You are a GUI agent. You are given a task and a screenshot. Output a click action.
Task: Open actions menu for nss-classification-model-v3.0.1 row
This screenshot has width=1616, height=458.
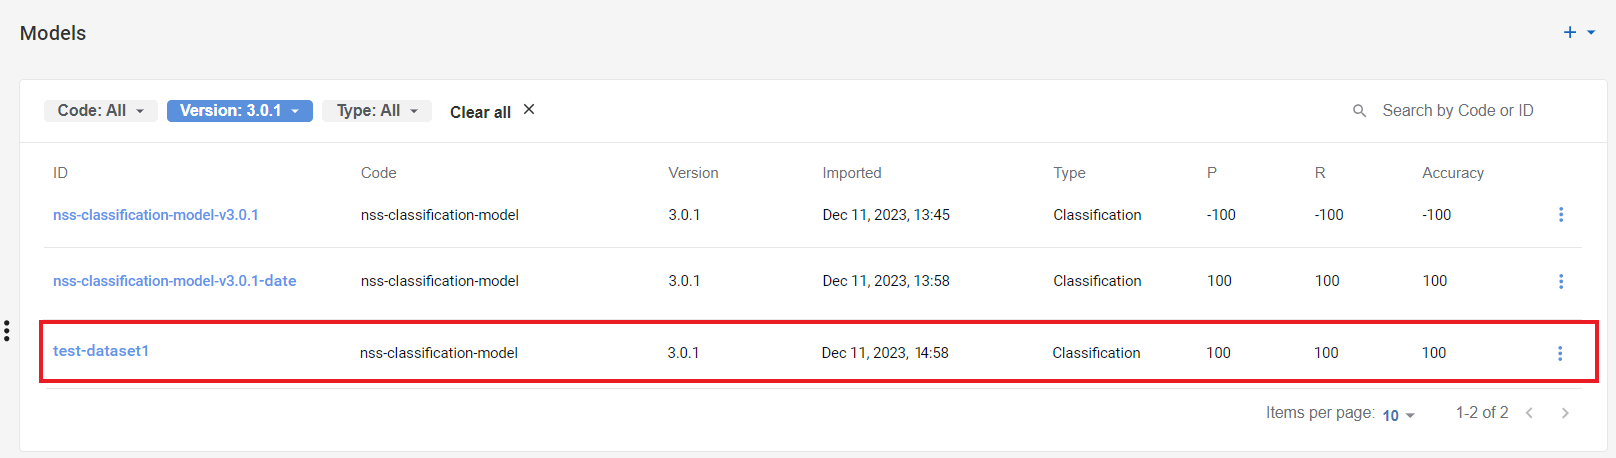[x=1561, y=215]
